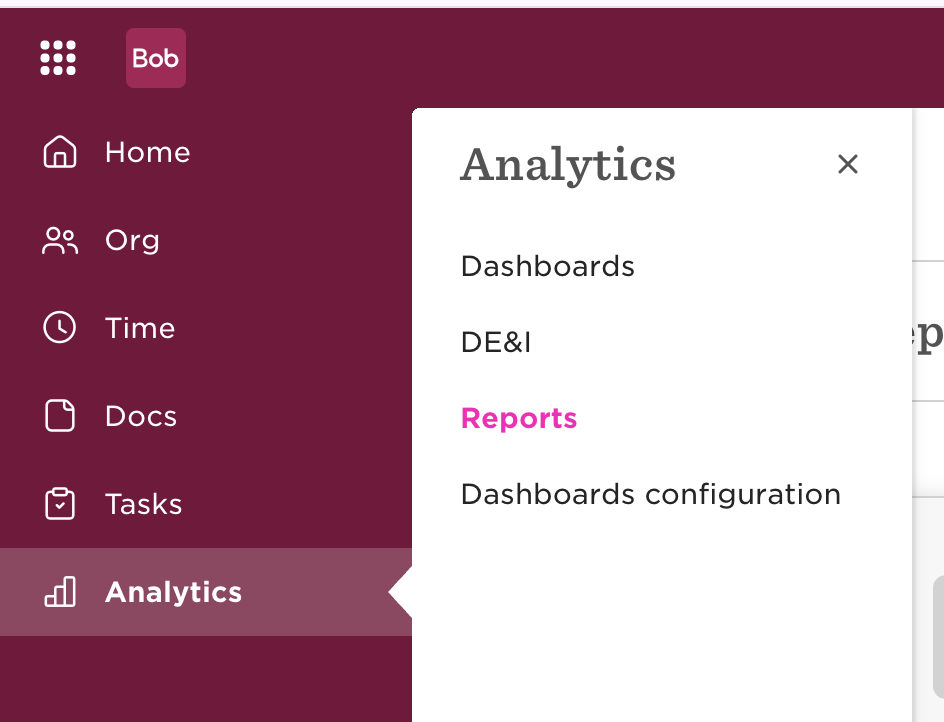Navigate to Home via sidebar label
The width and height of the screenshot is (944, 722).
click(148, 152)
